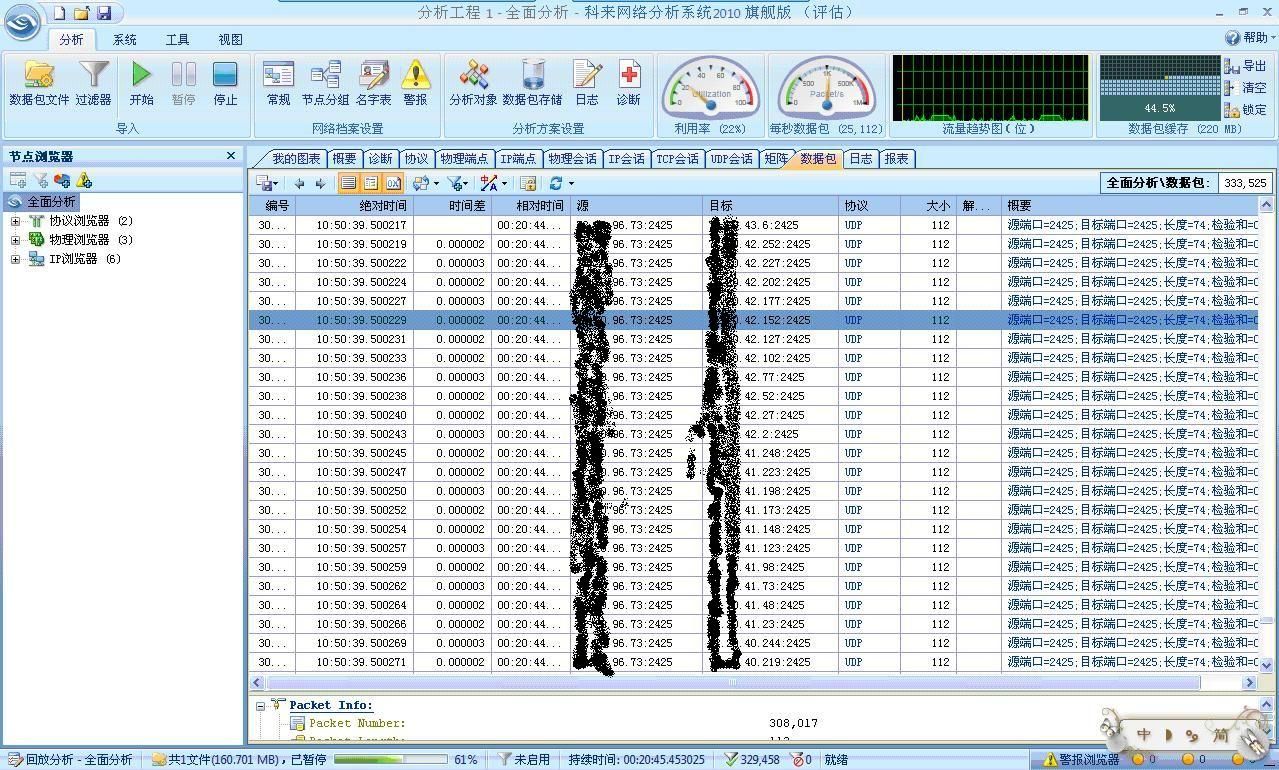Toggle the hex view pane button
The height and width of the screenshot is (770, 1279).
(393, 183)
